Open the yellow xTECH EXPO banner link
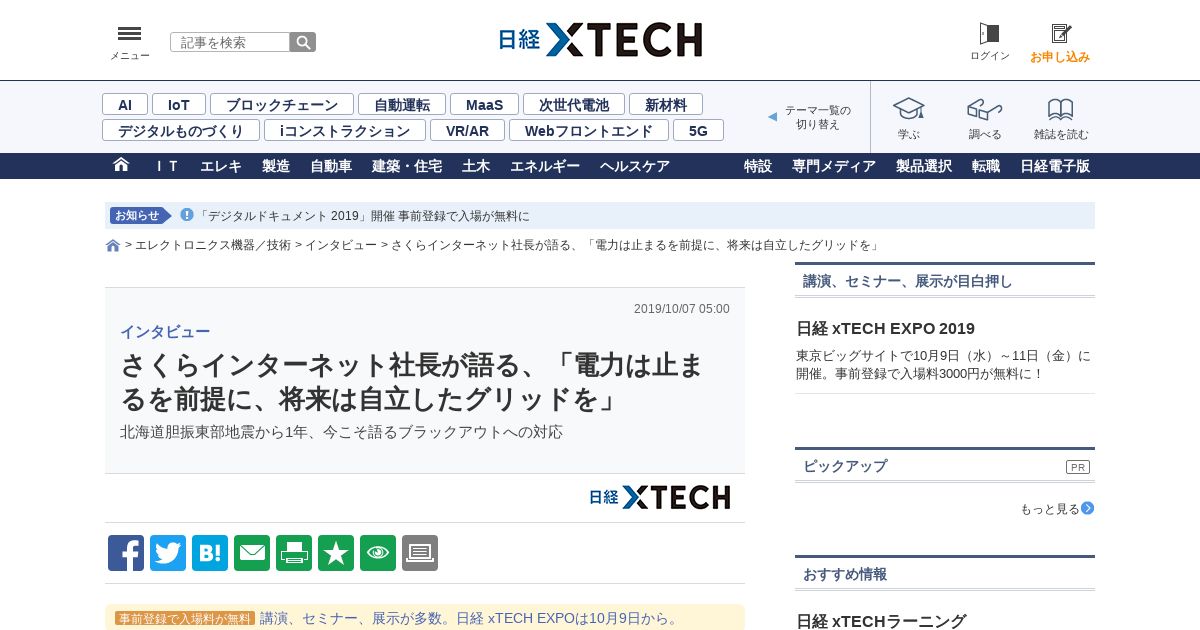 [470, 618]
